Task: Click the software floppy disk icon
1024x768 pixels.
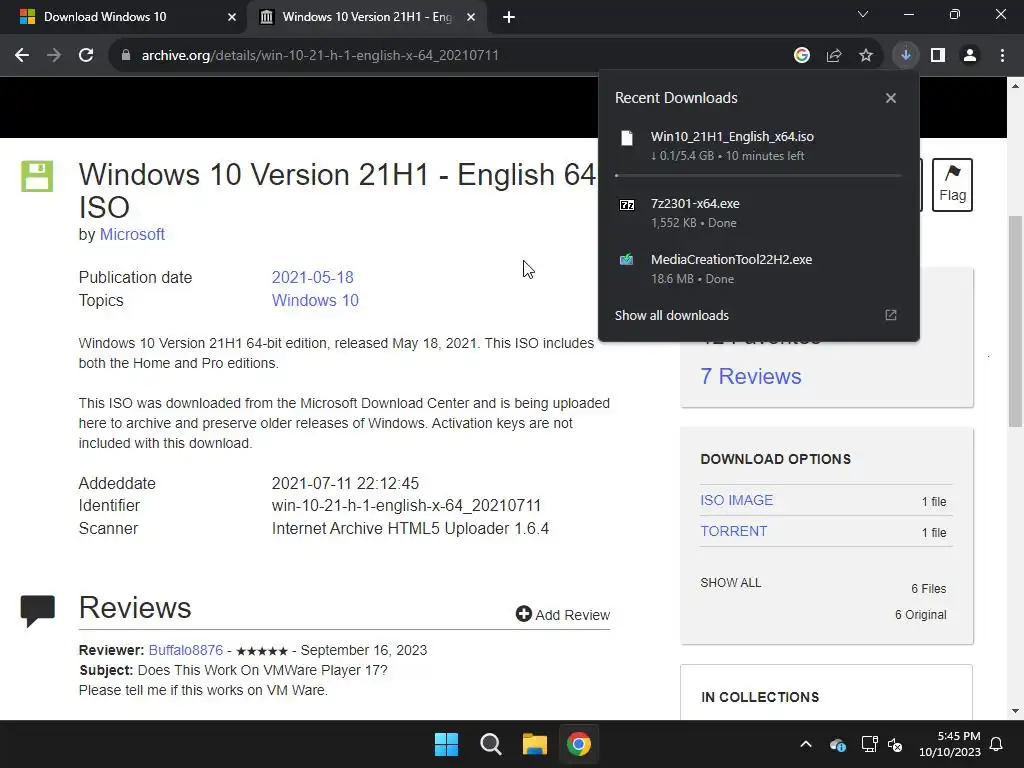Action: click(x=37, y=176)
